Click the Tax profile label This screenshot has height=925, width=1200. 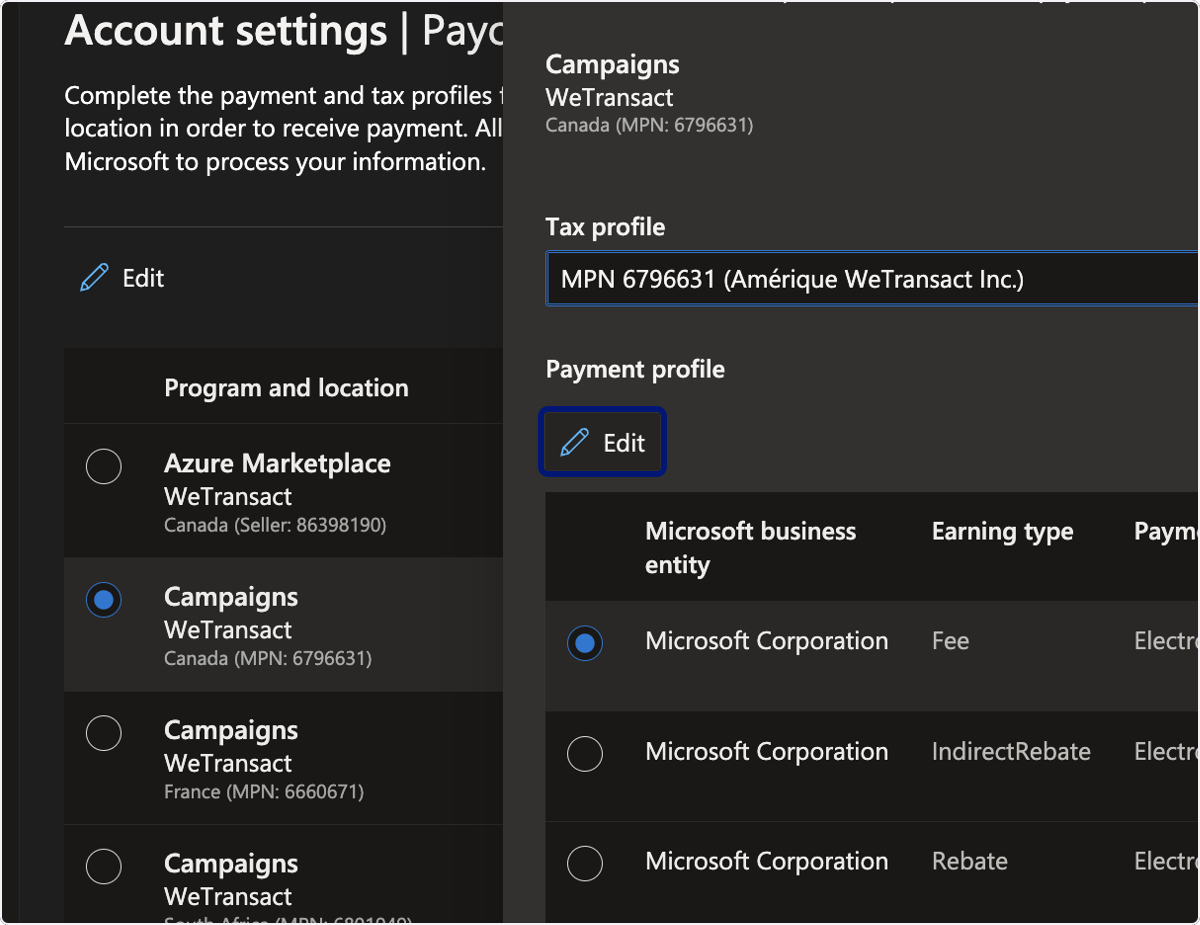point(605,227)
